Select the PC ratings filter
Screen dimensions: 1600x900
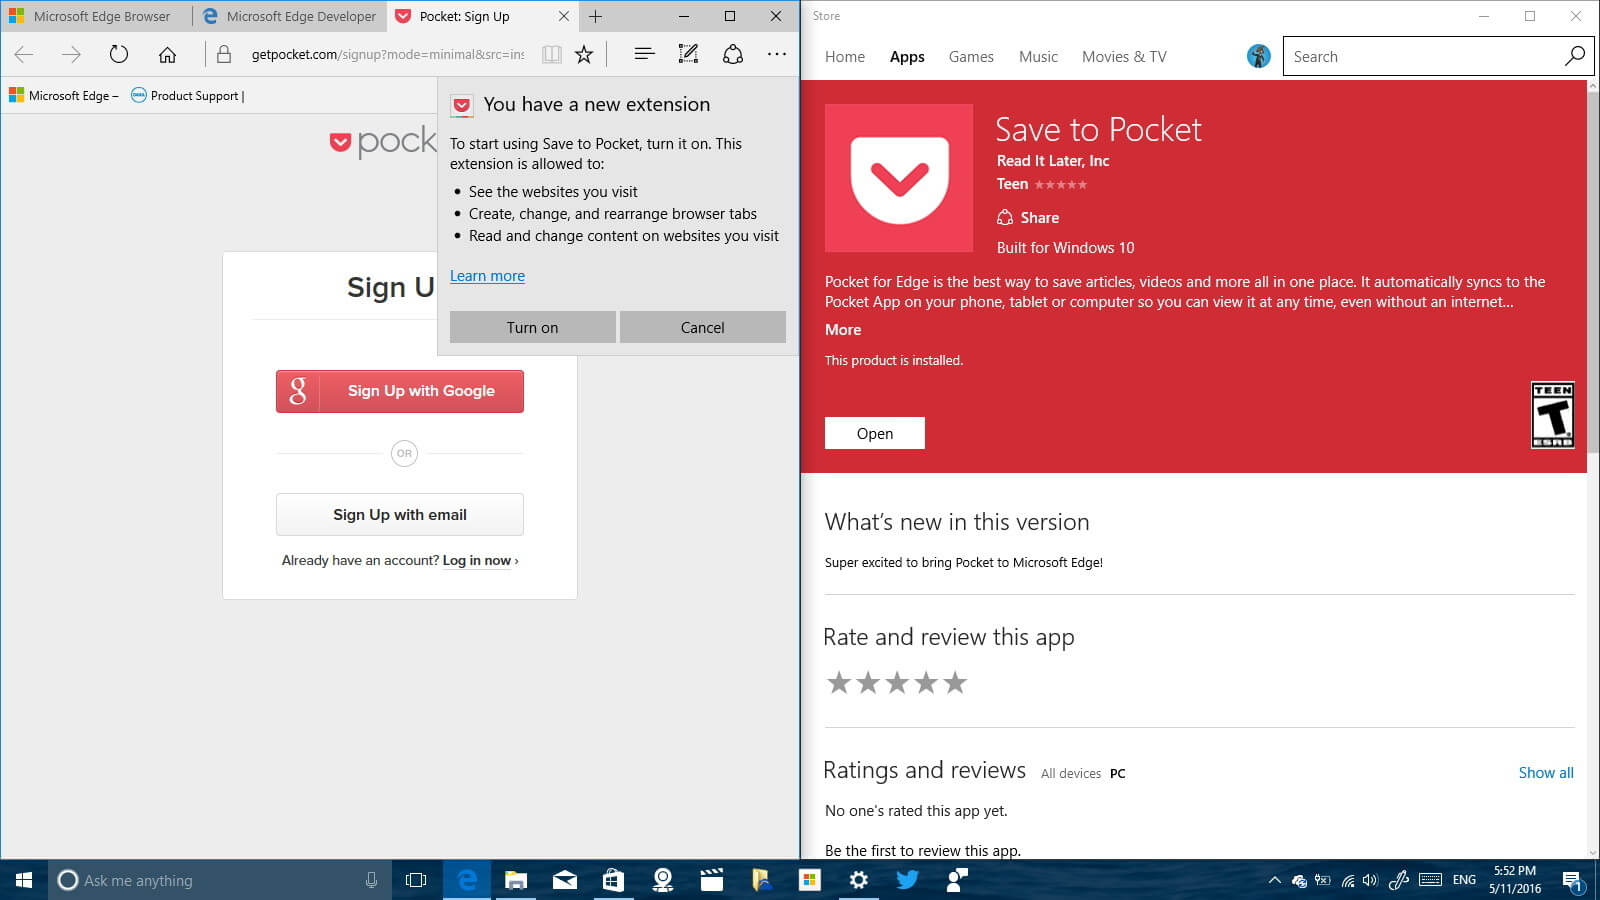click(1118, 773)
